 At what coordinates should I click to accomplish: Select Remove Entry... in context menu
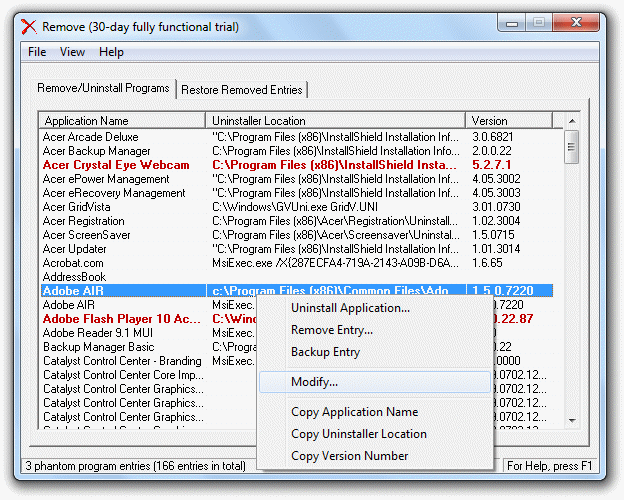(331, 330)
